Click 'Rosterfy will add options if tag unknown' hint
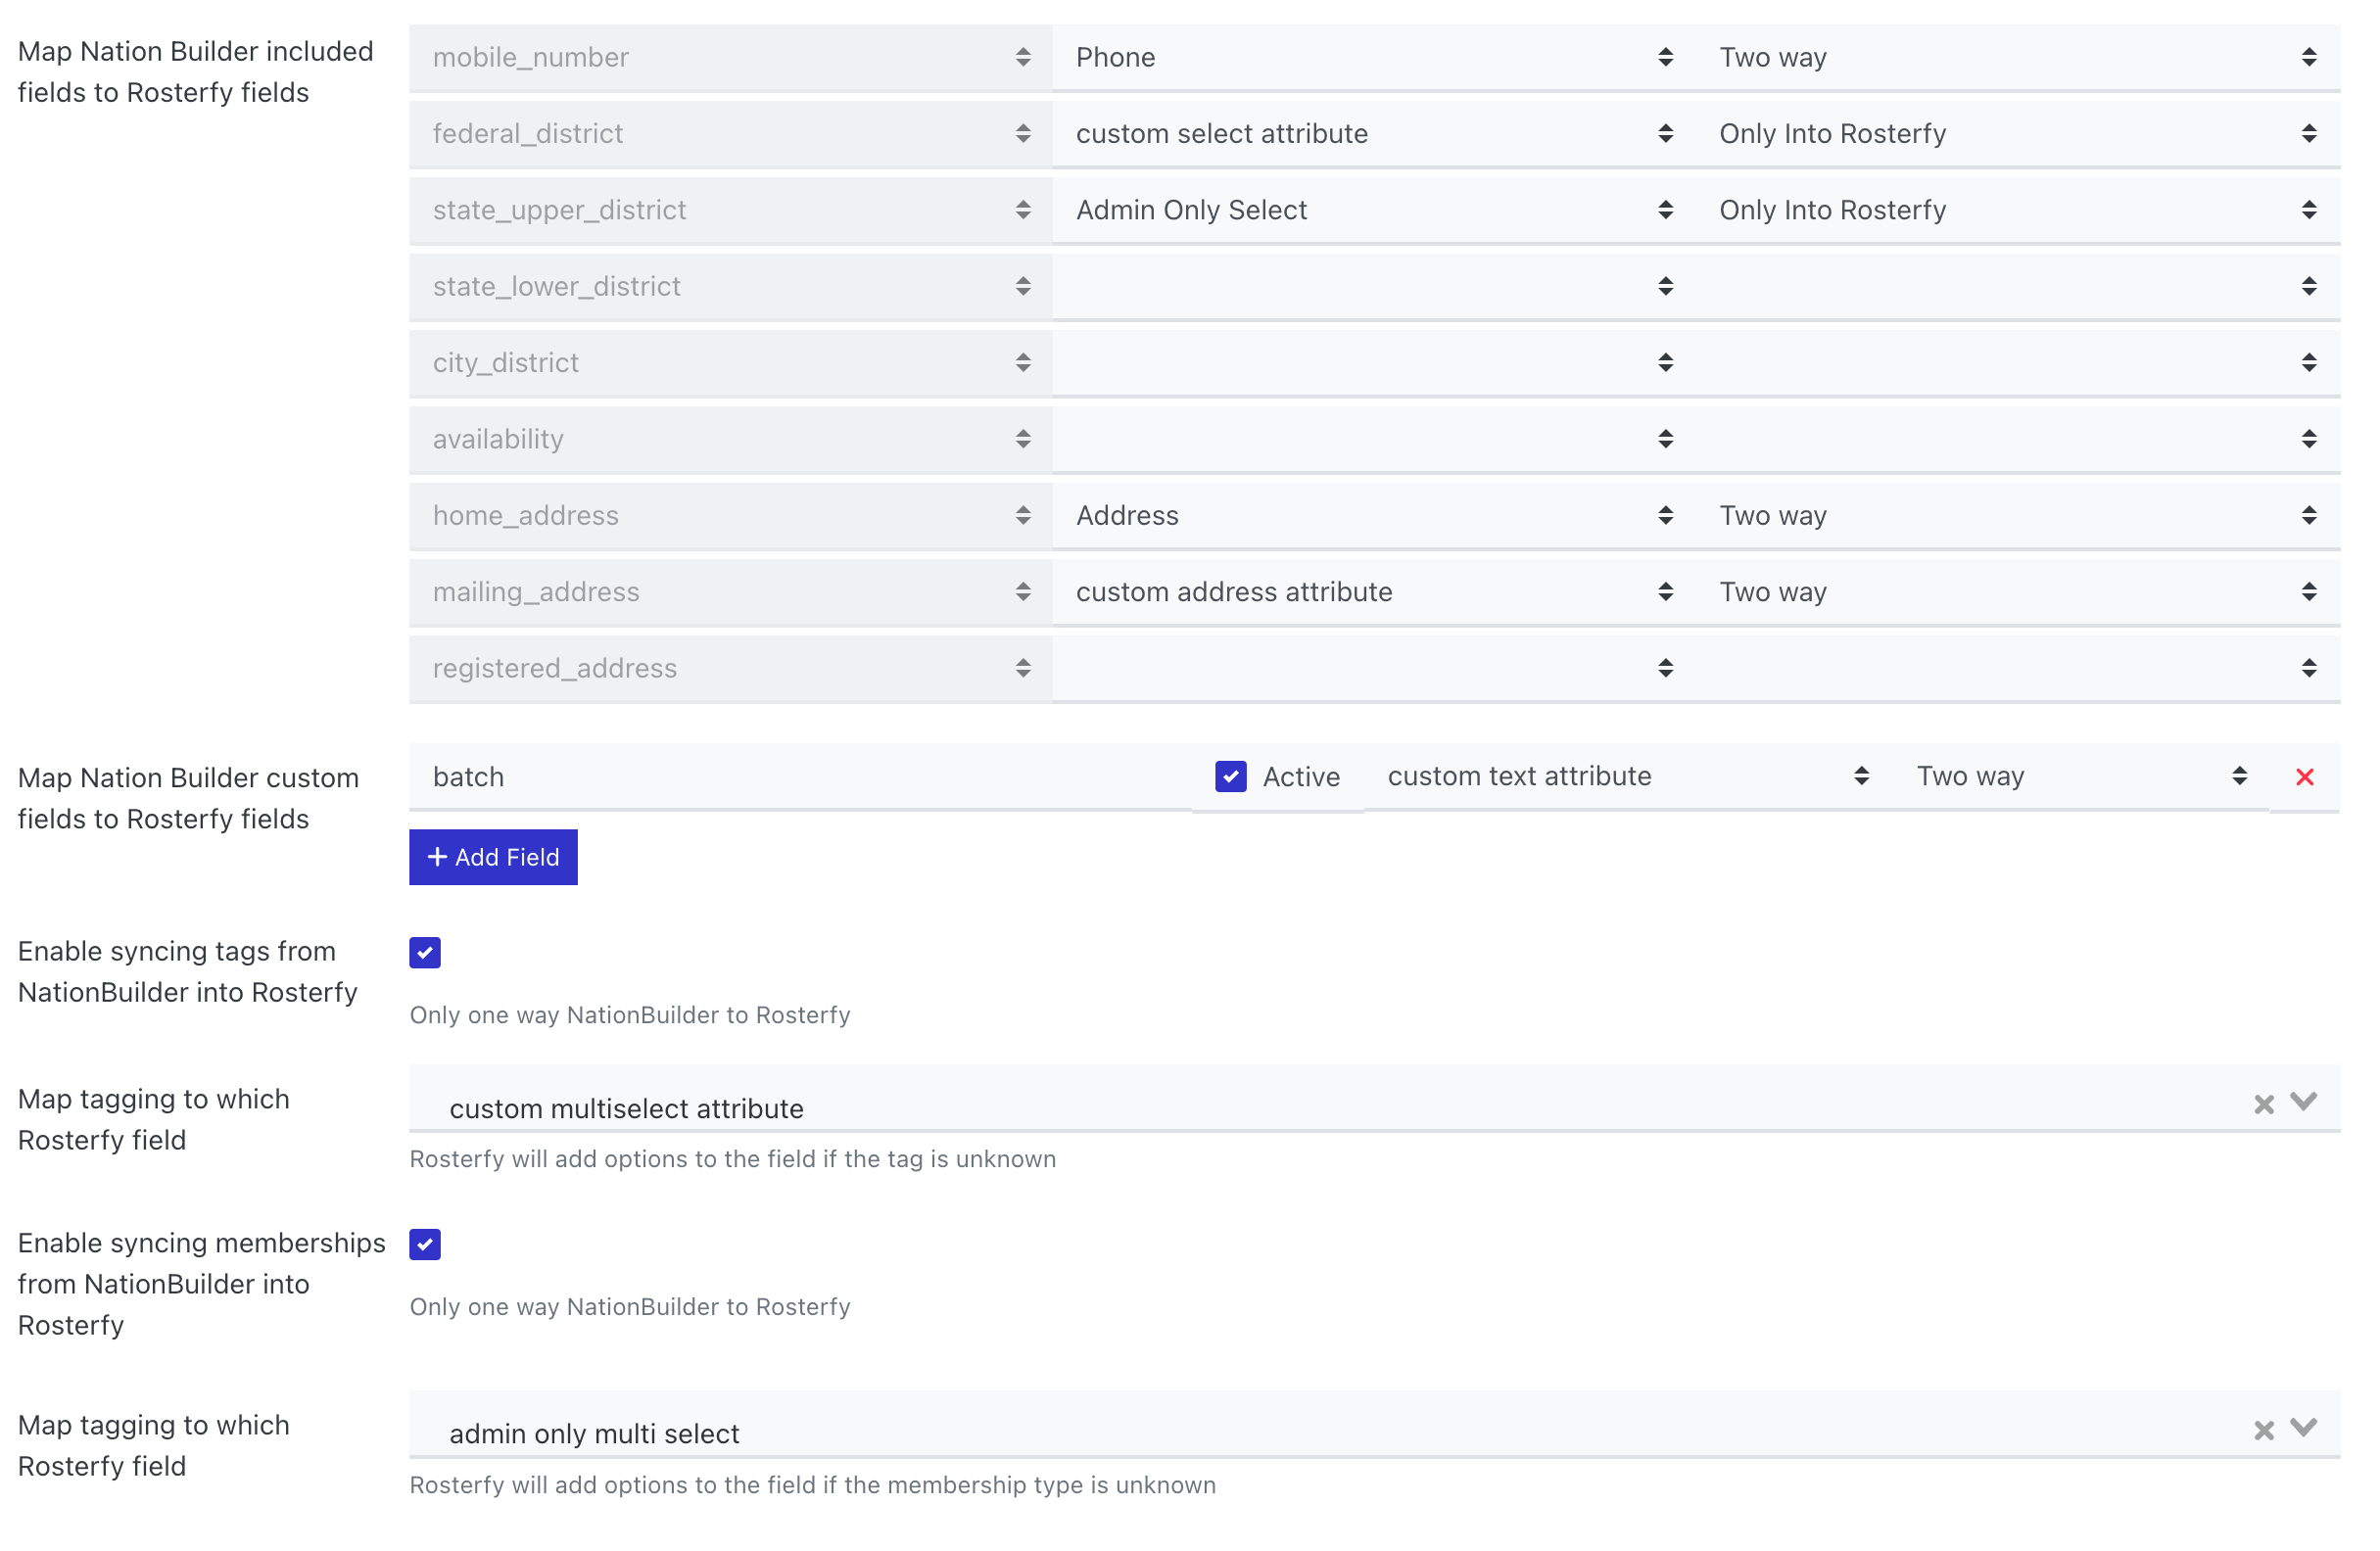2380x1551 pixels. click(733, 1159)
